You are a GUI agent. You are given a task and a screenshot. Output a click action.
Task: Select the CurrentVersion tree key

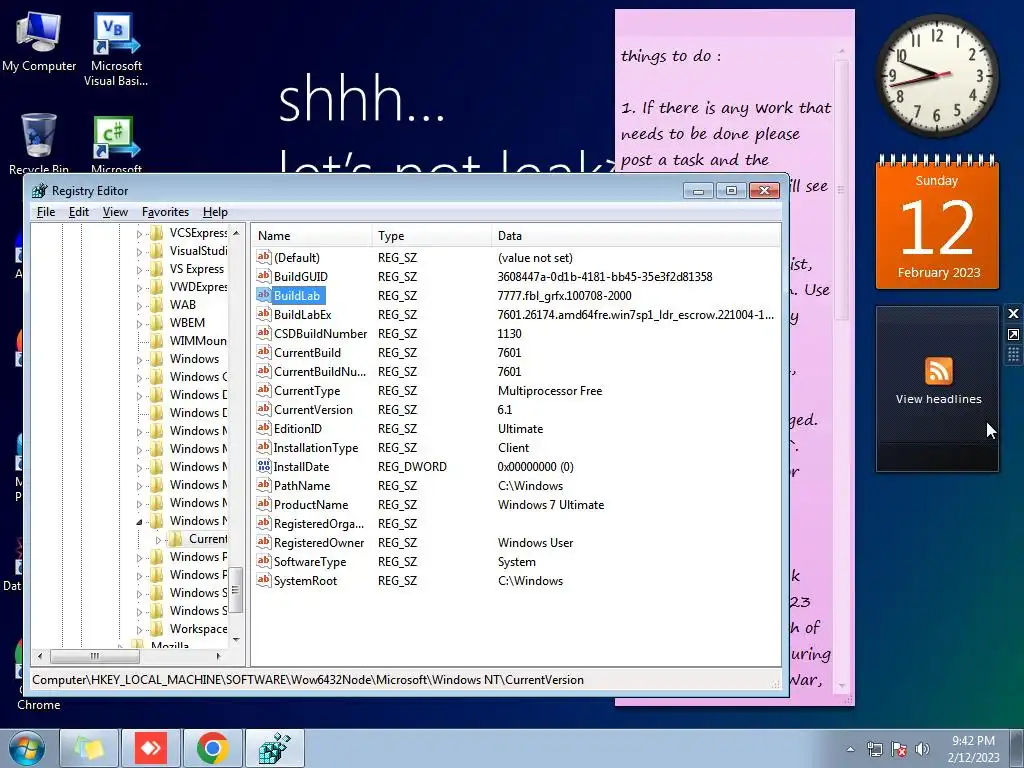click(x=208, y=539)
